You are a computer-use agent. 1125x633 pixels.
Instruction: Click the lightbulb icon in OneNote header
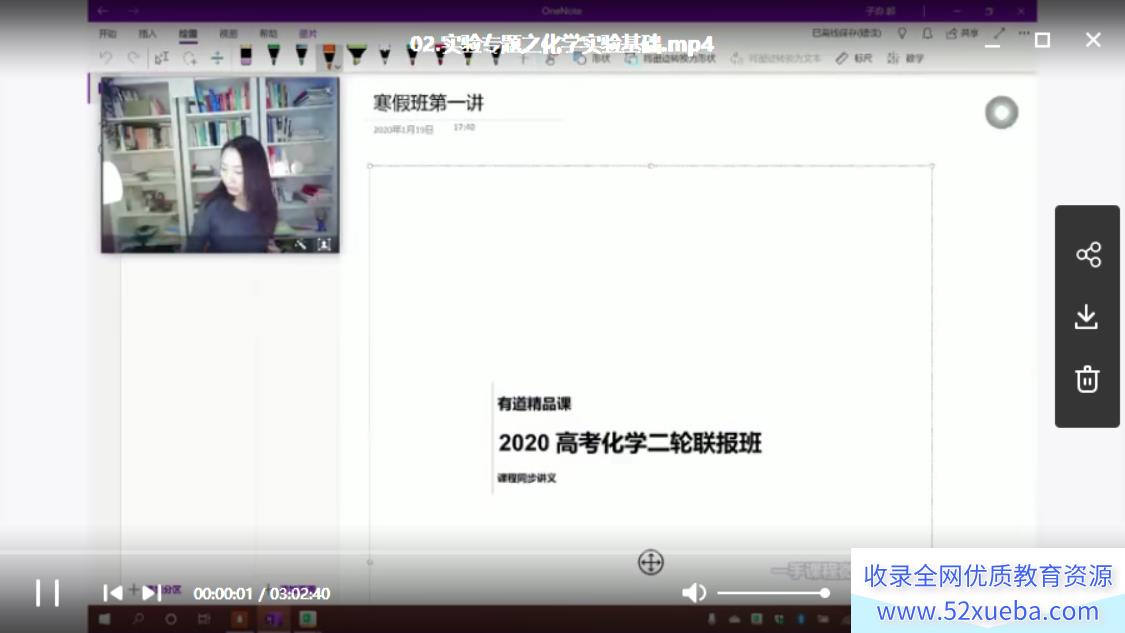point(902,33)
